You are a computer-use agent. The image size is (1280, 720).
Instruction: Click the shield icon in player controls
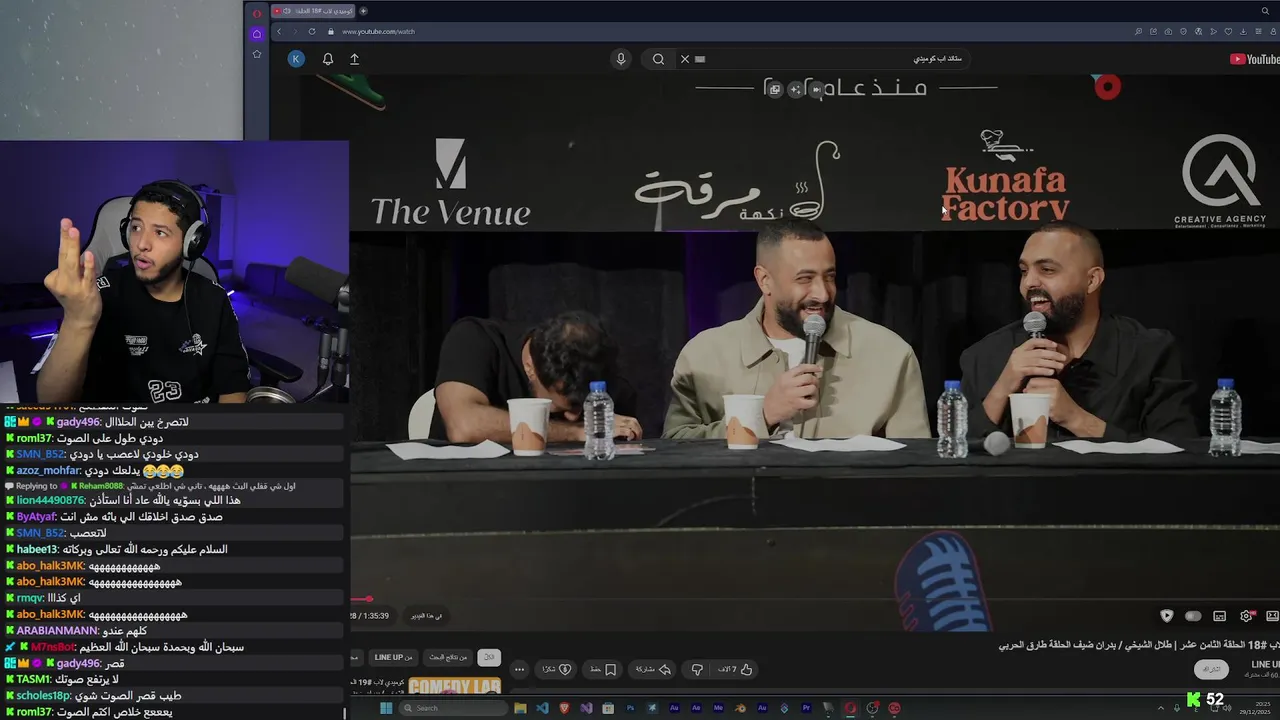pyautogui.click(x=1166, y=616)
